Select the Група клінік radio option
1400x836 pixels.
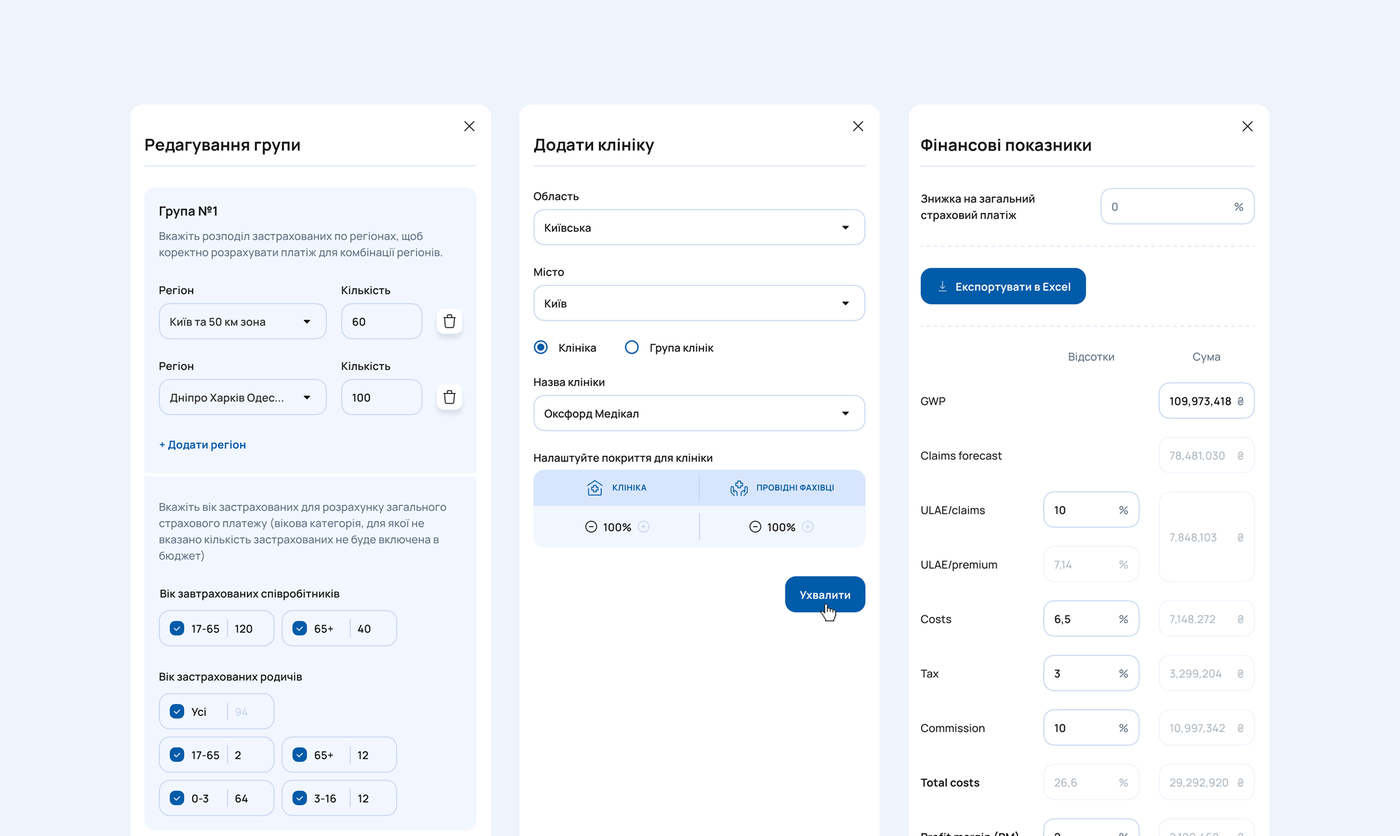[x=631, y=348]
